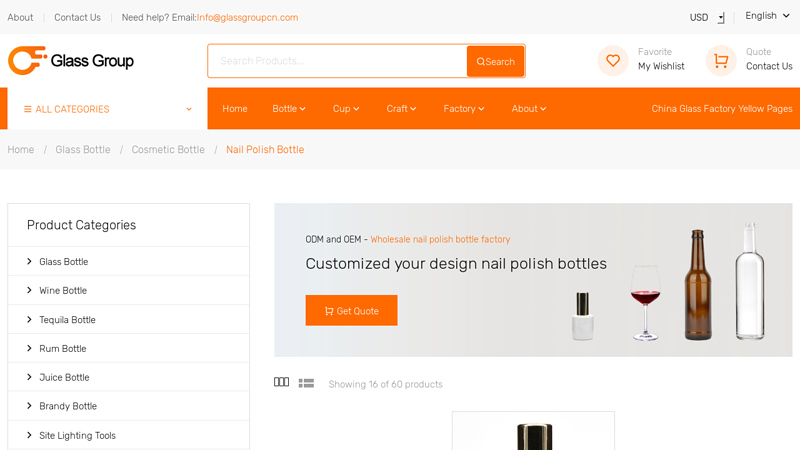Click the shopping cart quote icon
Screen dimensions: 800x450
[x=721, y=61]
